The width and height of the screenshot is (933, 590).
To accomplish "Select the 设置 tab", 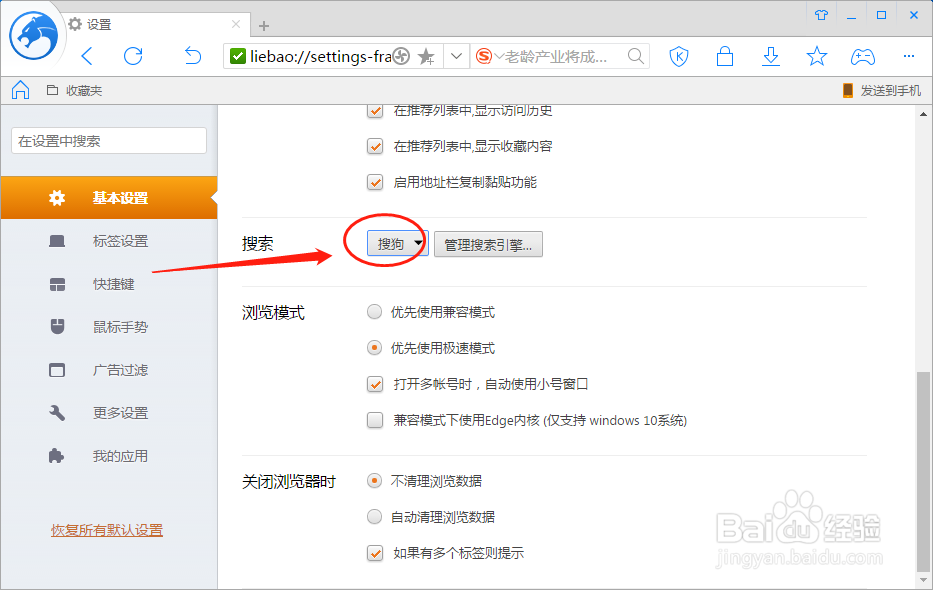I will 155,24.
